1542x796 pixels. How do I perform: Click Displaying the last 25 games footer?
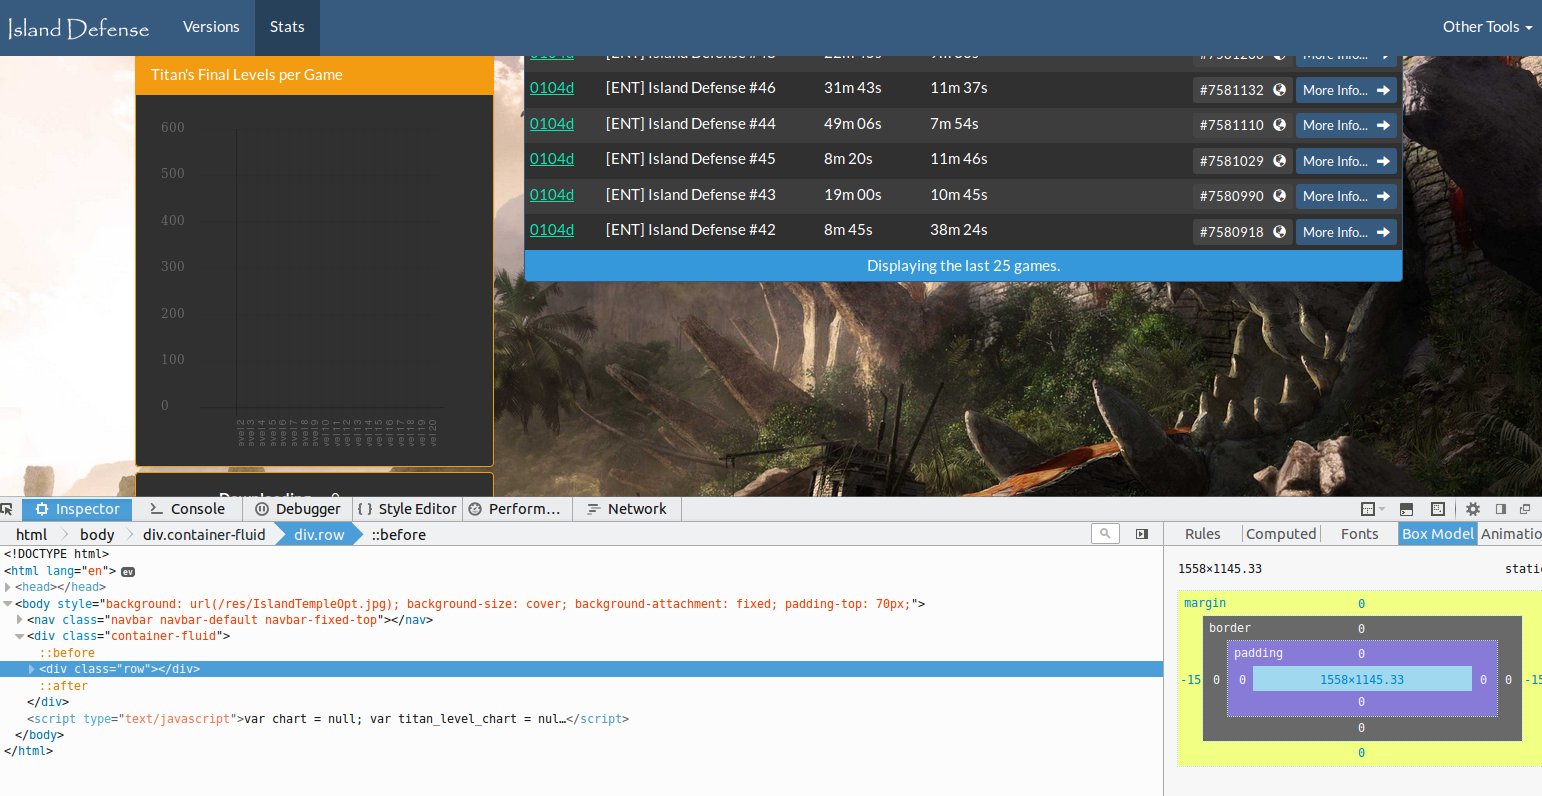[x=963, y=266]
